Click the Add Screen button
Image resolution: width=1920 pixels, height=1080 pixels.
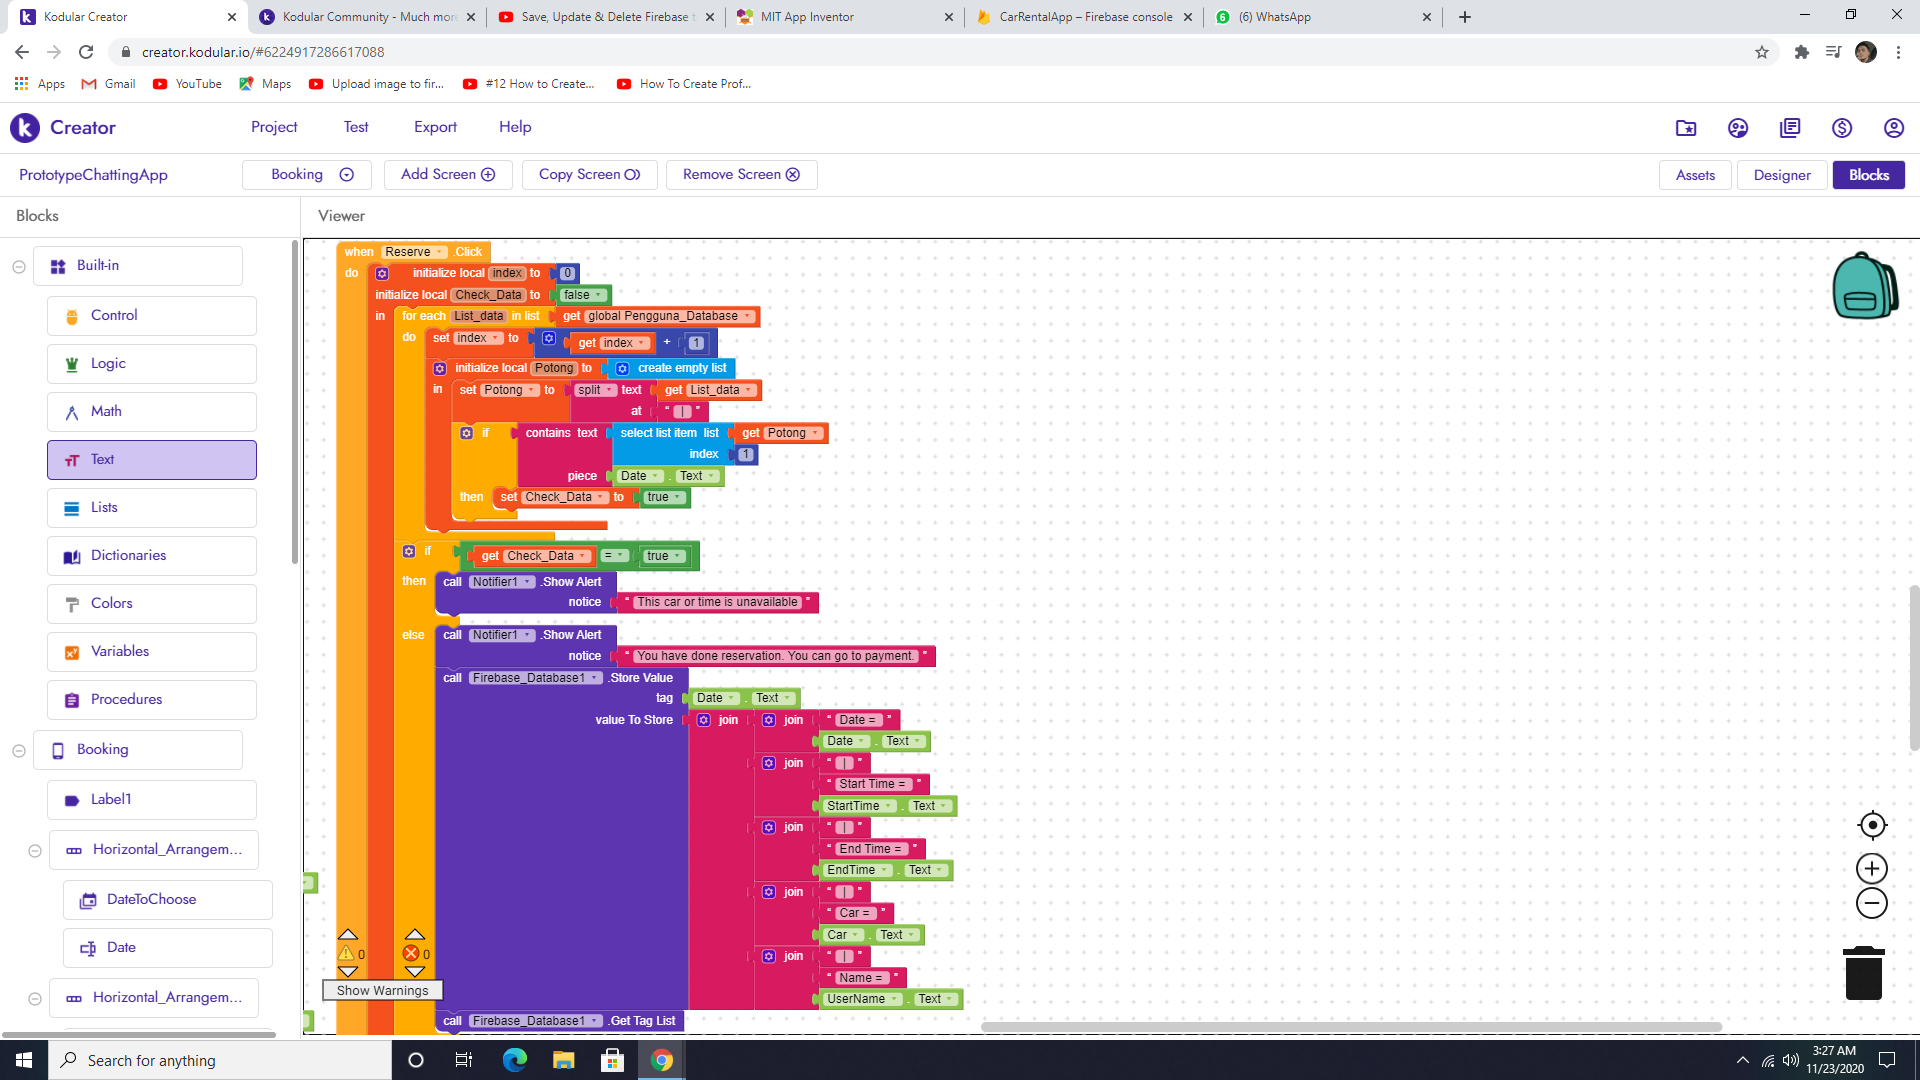point(448,175)
